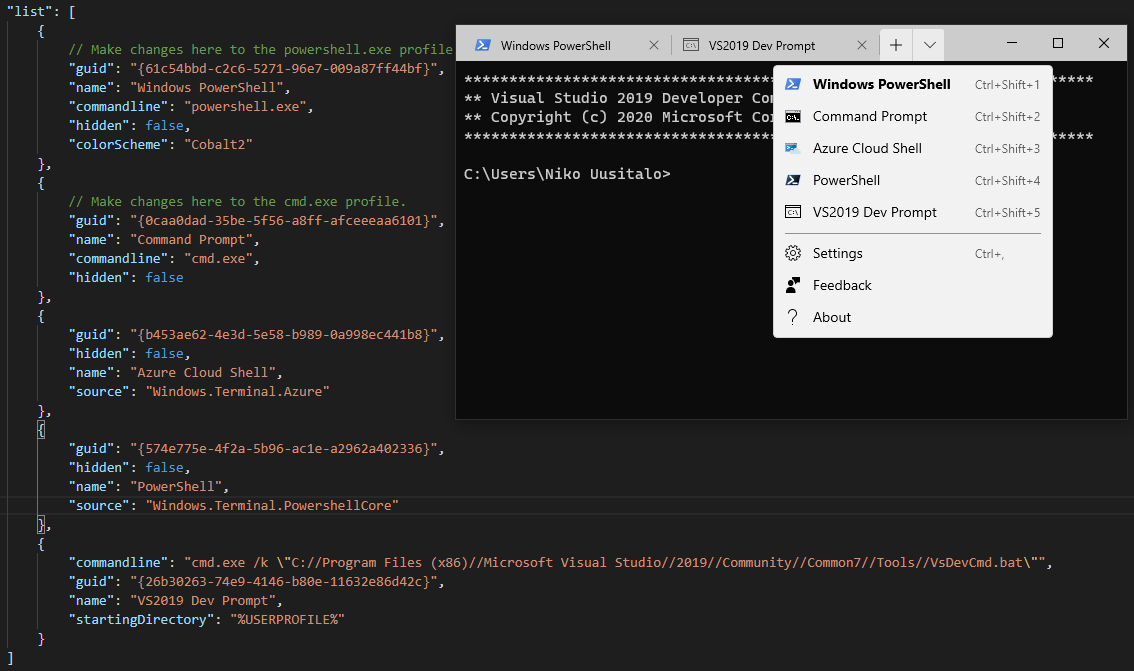Click the Copyright (c) 2020 Microsoft line
1134x671 pixels.
618,117
